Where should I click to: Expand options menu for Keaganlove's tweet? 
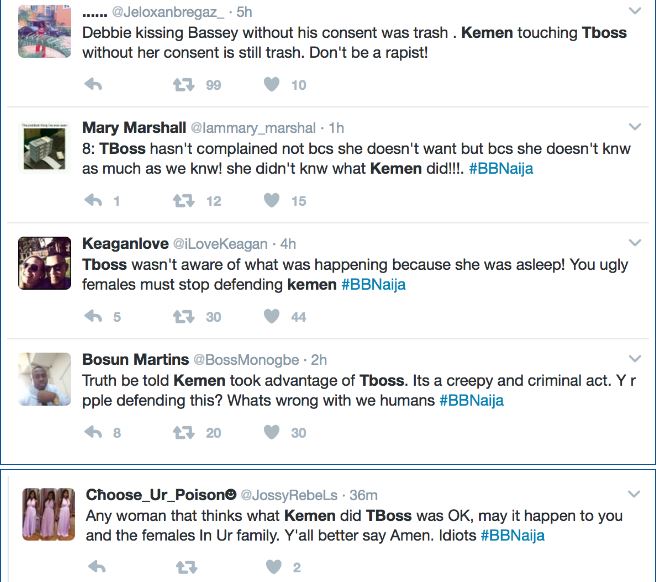pos(634,243)
